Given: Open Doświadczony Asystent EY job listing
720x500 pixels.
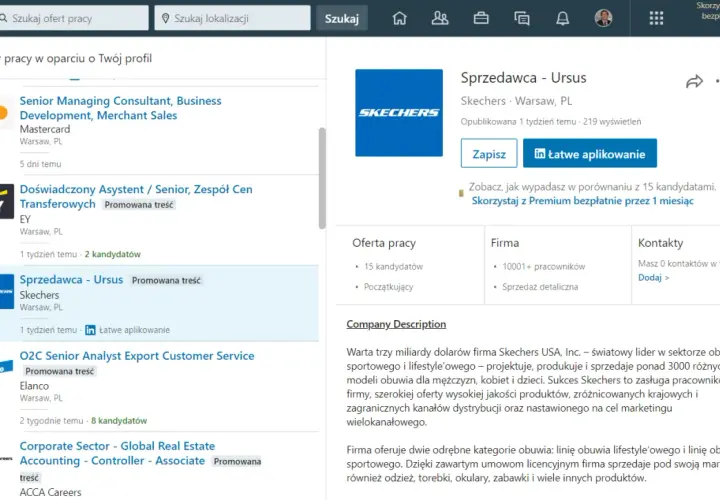Looking at the screenshot, I should (136, 197).
